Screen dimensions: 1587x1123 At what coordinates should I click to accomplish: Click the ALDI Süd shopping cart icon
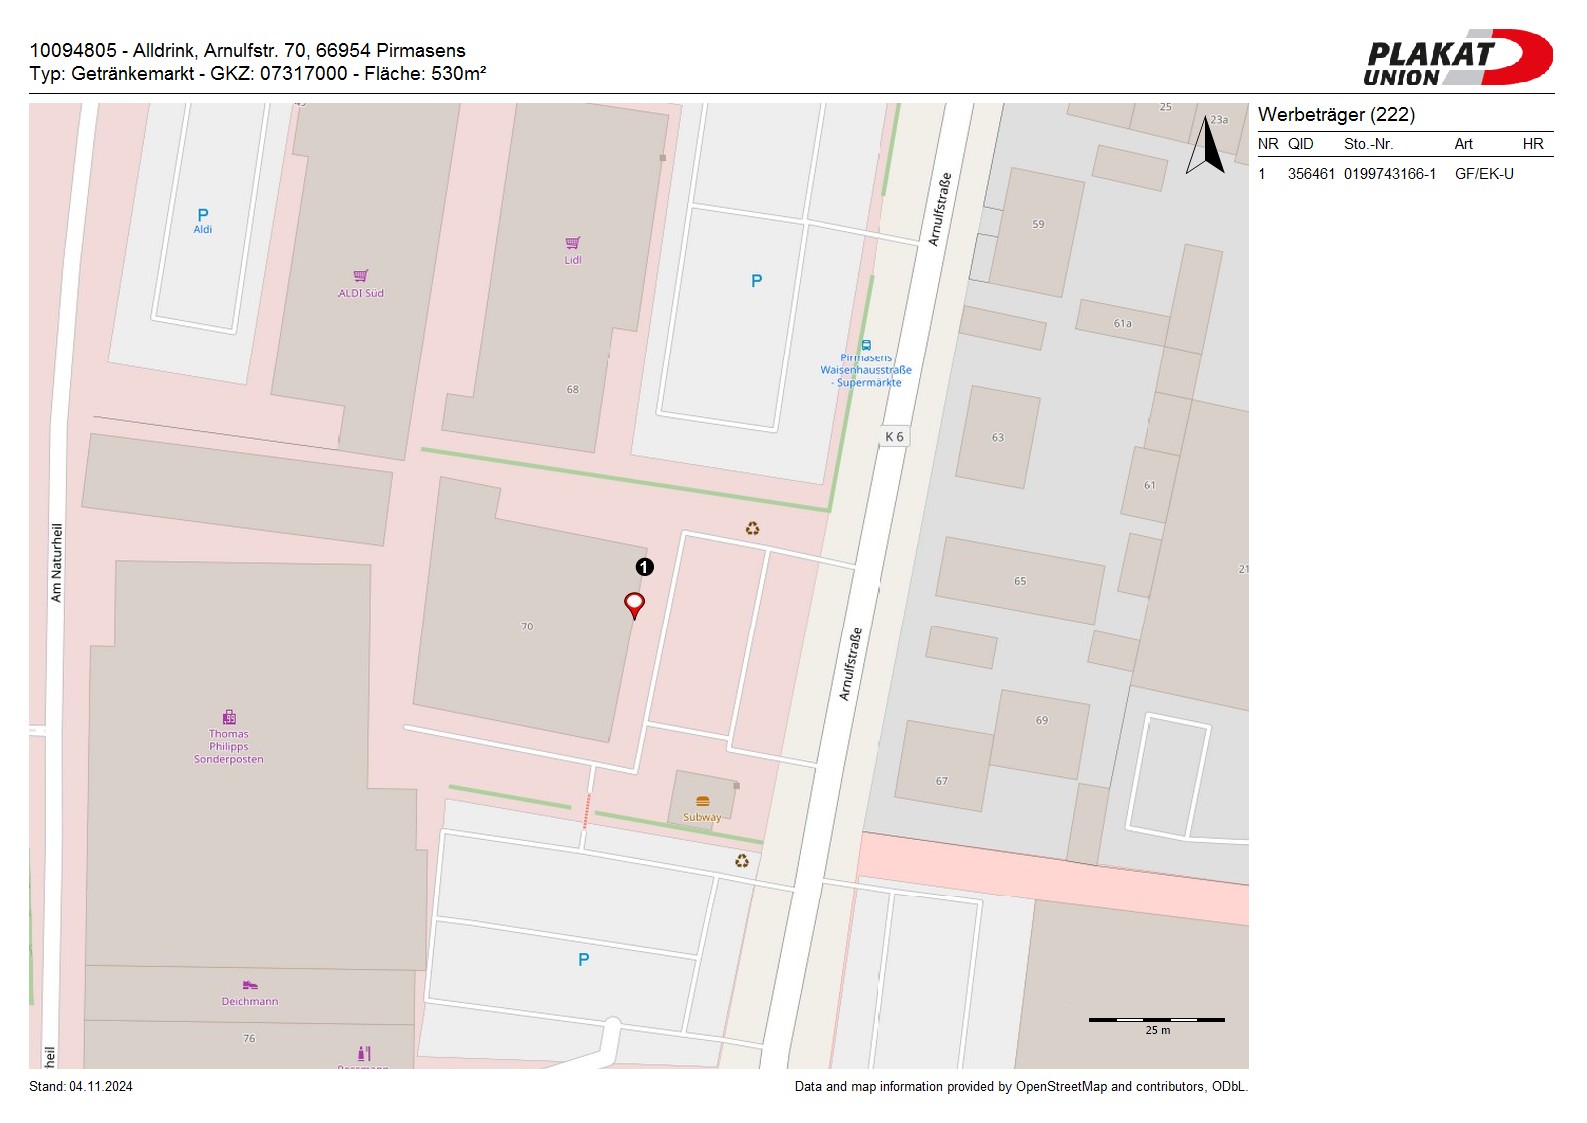pyautogui.click(x=361, y=276)
